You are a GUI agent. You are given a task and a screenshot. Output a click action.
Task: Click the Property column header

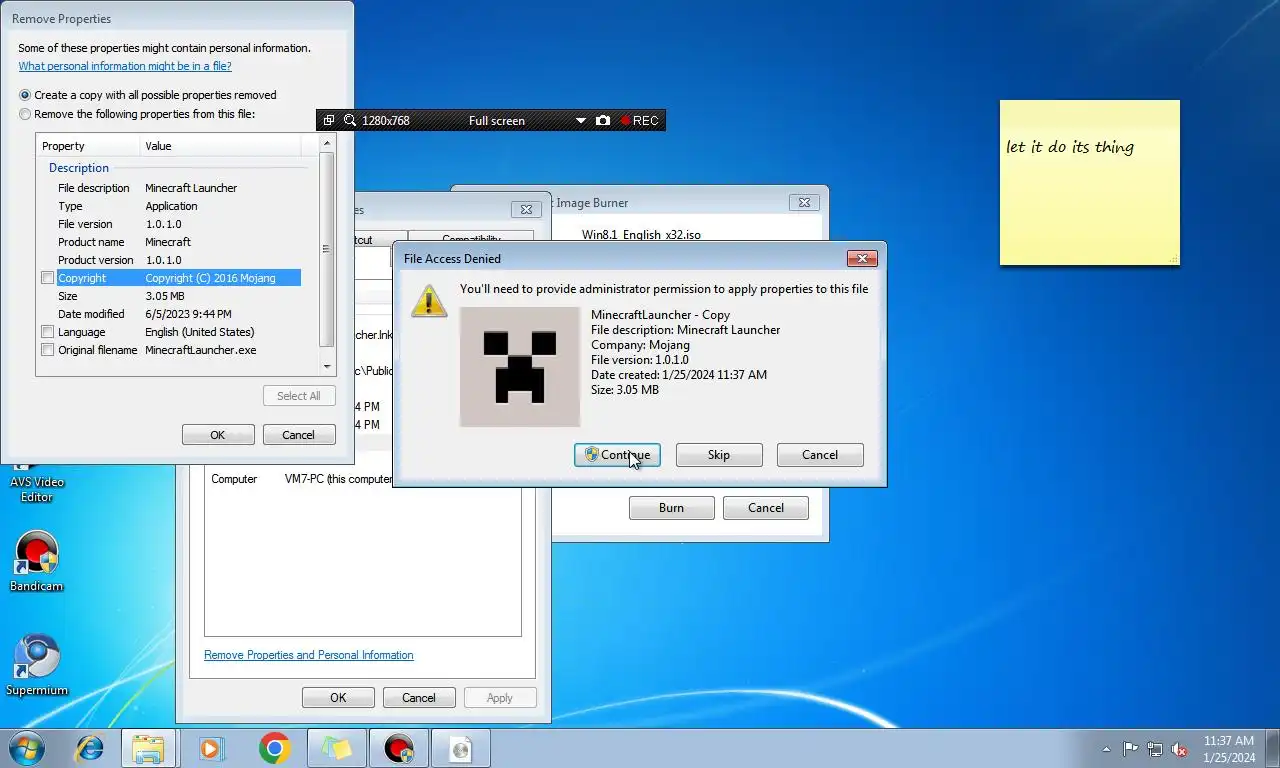pyautogui.click(x=88, y=146)
